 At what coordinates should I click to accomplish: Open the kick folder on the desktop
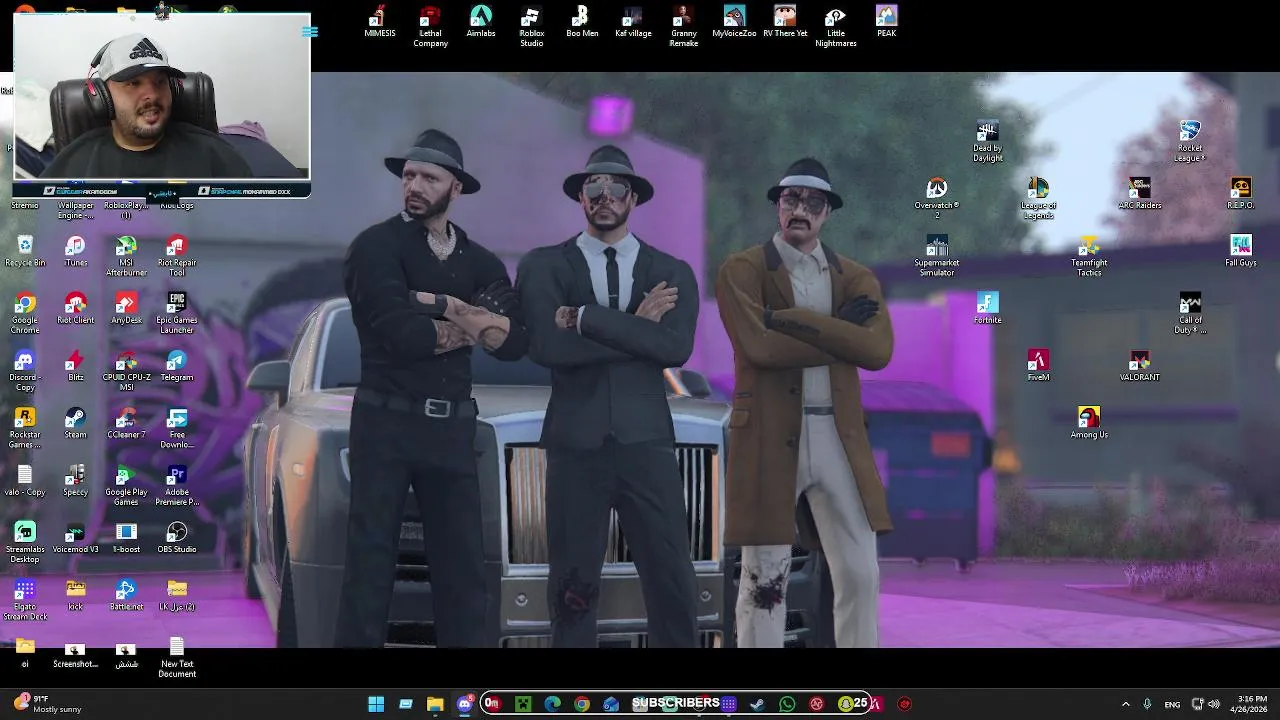(x=75, y=593)
